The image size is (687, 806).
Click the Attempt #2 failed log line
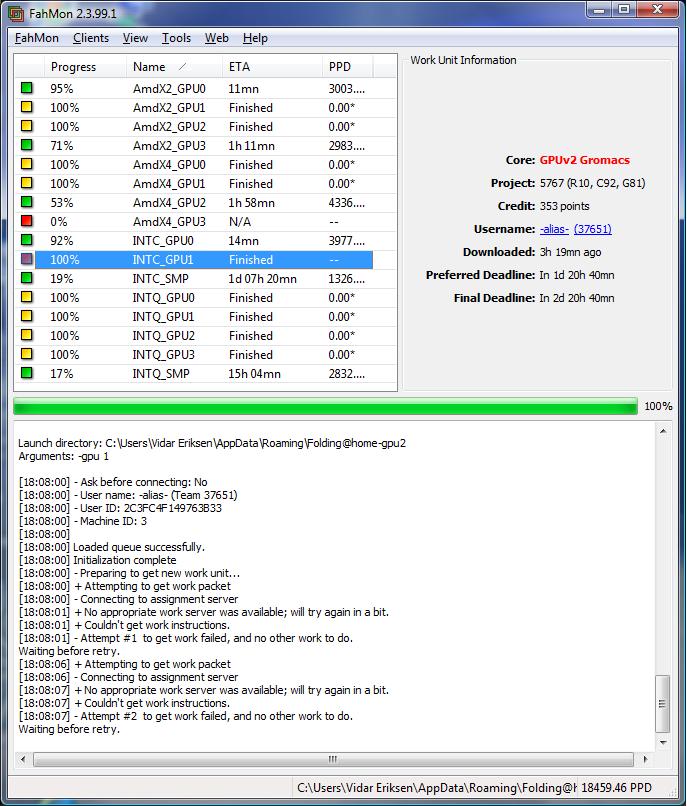(x=186, y=716)
